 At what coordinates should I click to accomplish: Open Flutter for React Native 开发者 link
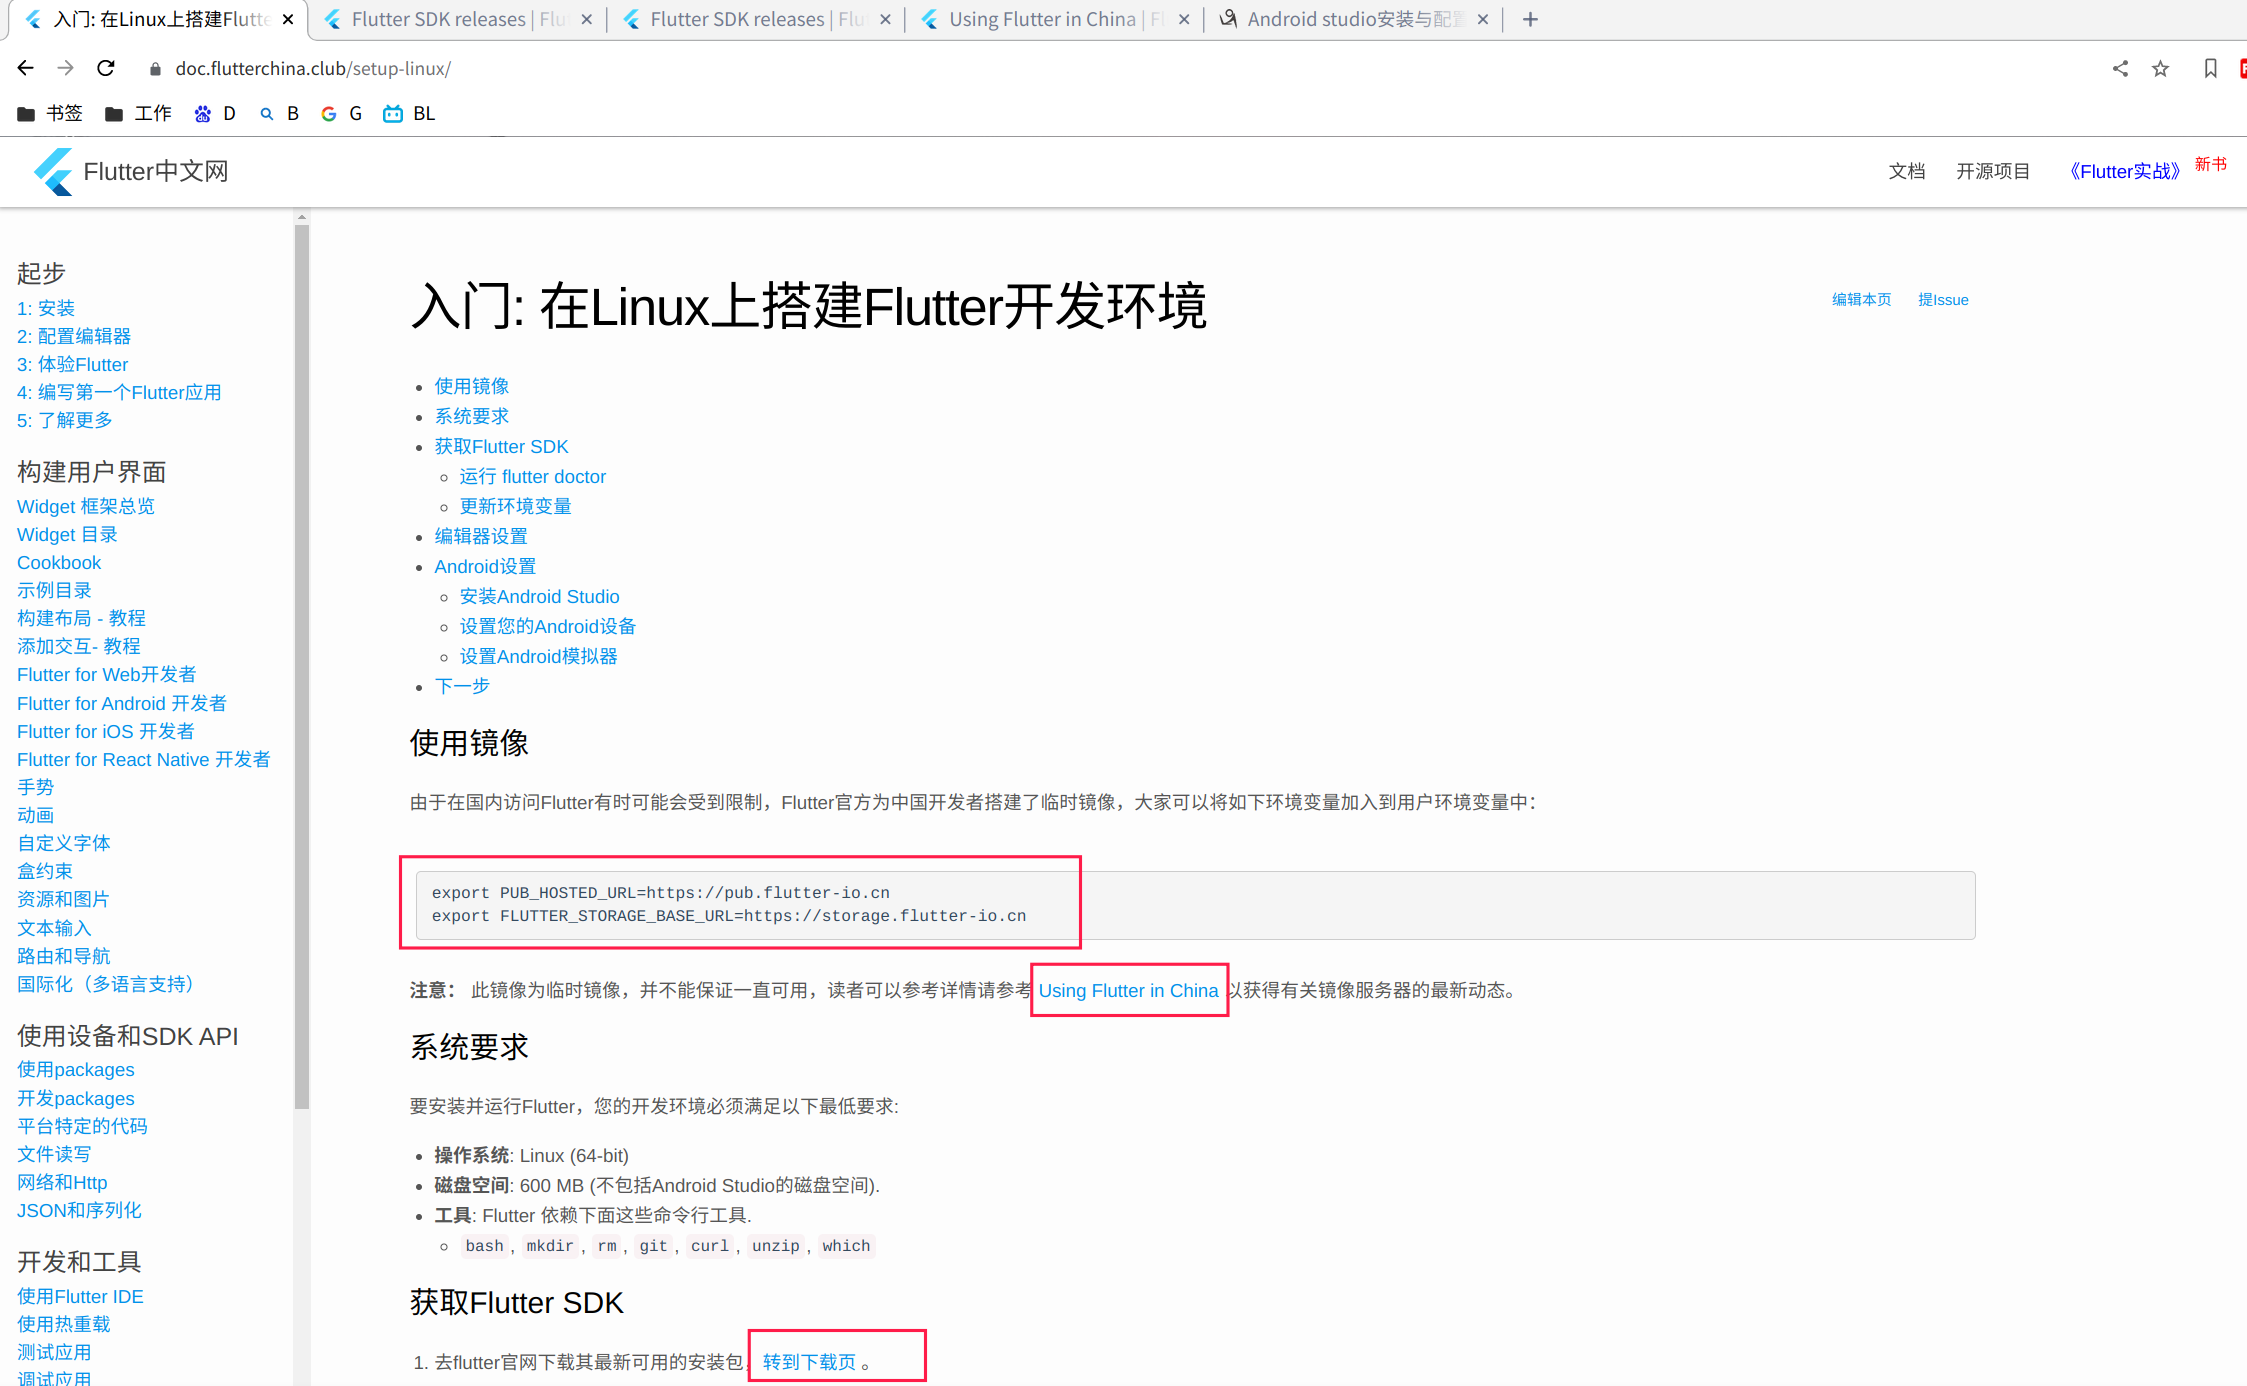(x=144, y=759)
